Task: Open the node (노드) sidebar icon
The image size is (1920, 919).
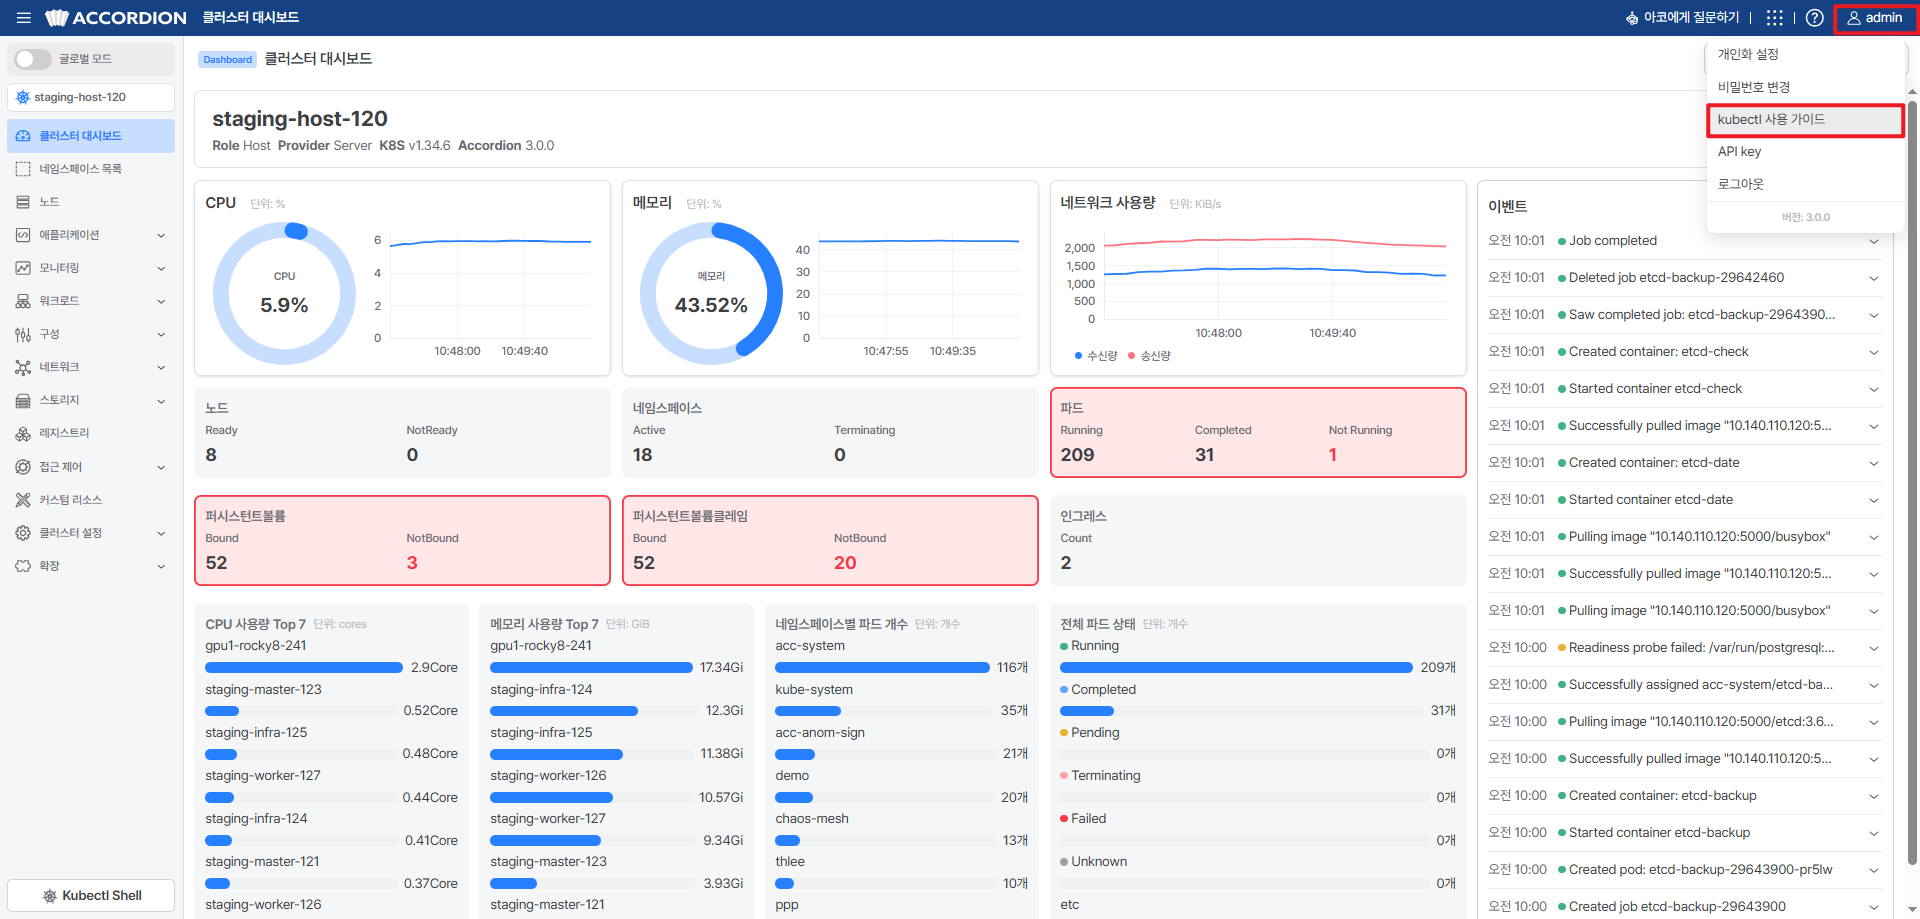Action: (23, 202)
